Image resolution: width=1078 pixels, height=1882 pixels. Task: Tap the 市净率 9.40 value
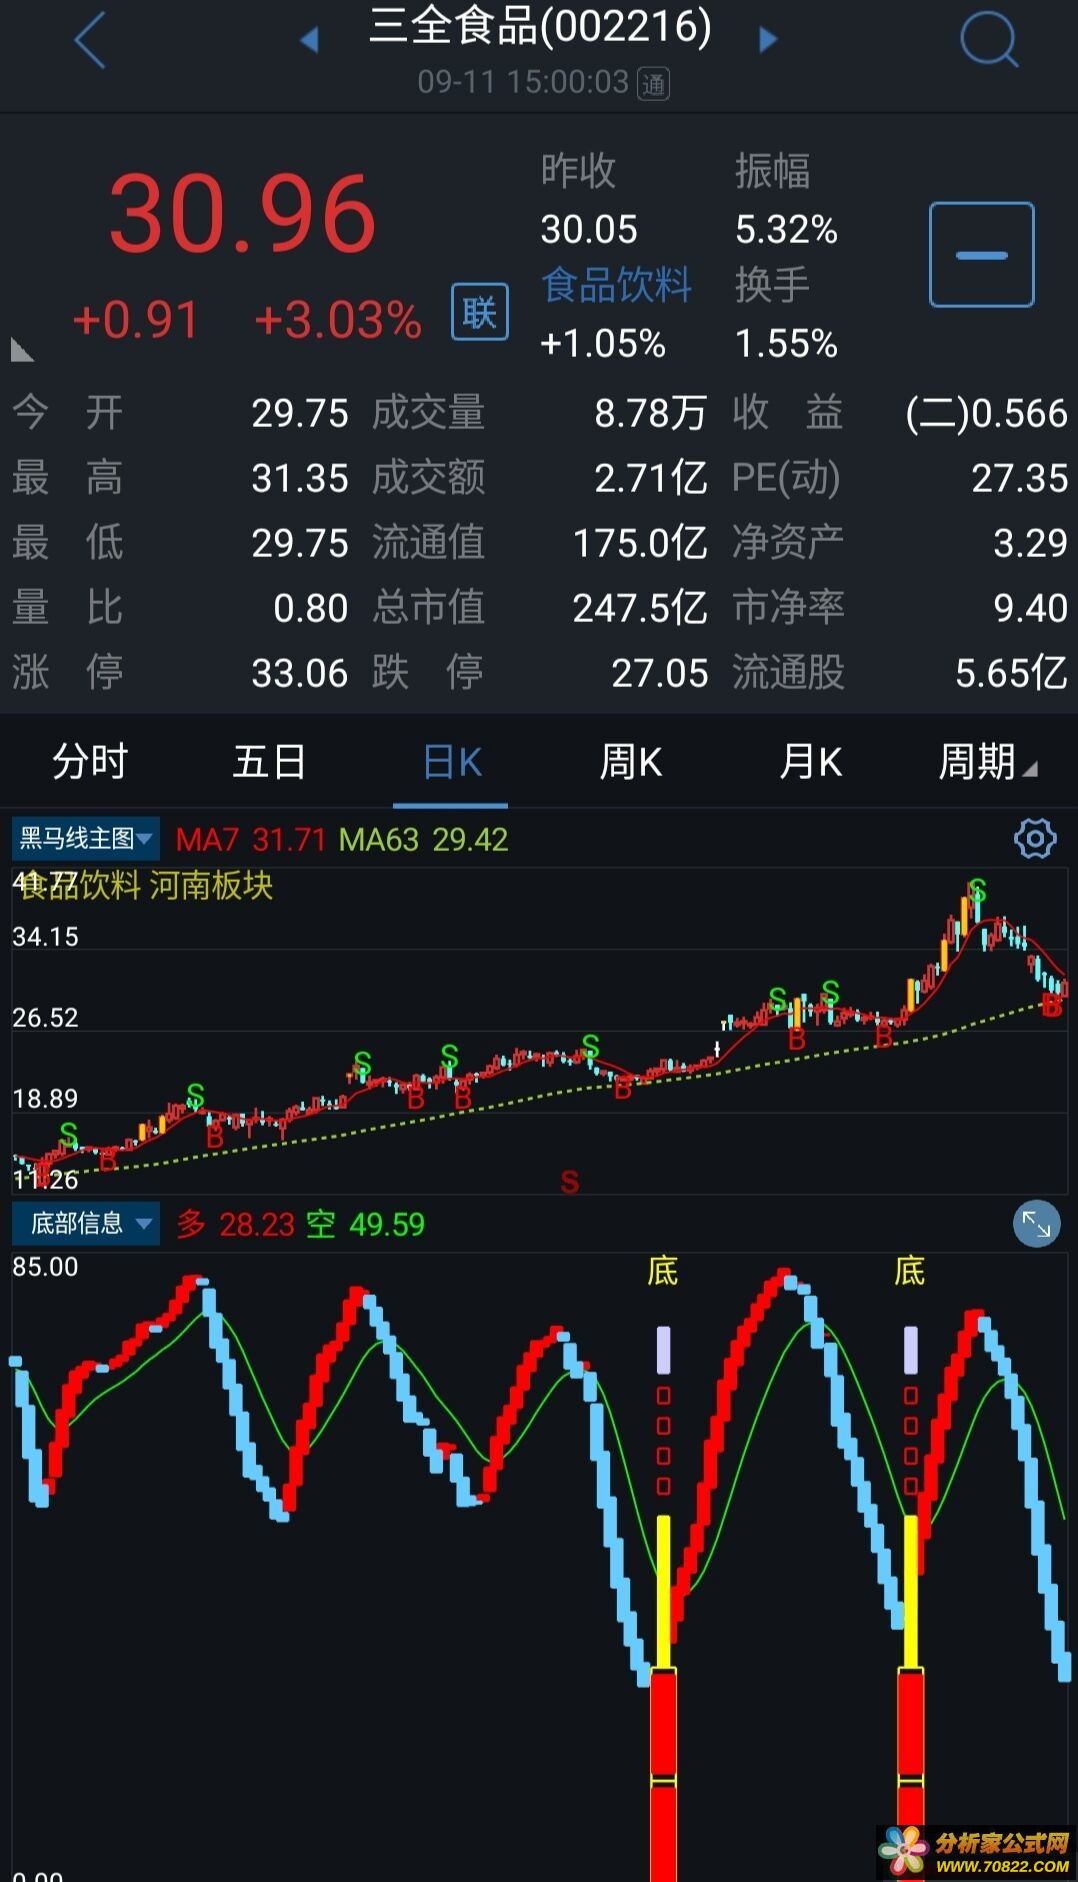click(1030, 608)
